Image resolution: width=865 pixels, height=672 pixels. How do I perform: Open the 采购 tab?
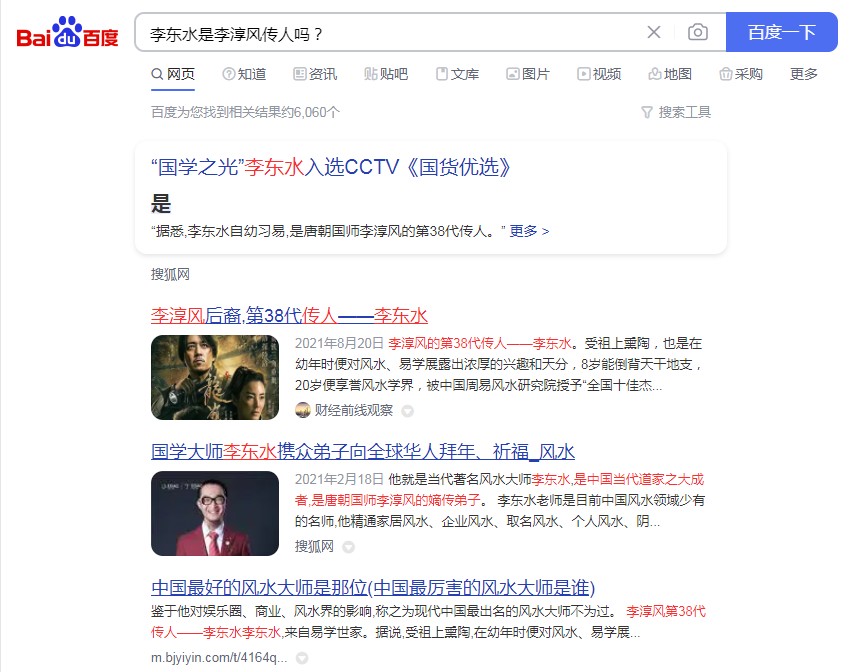point(741,74)
